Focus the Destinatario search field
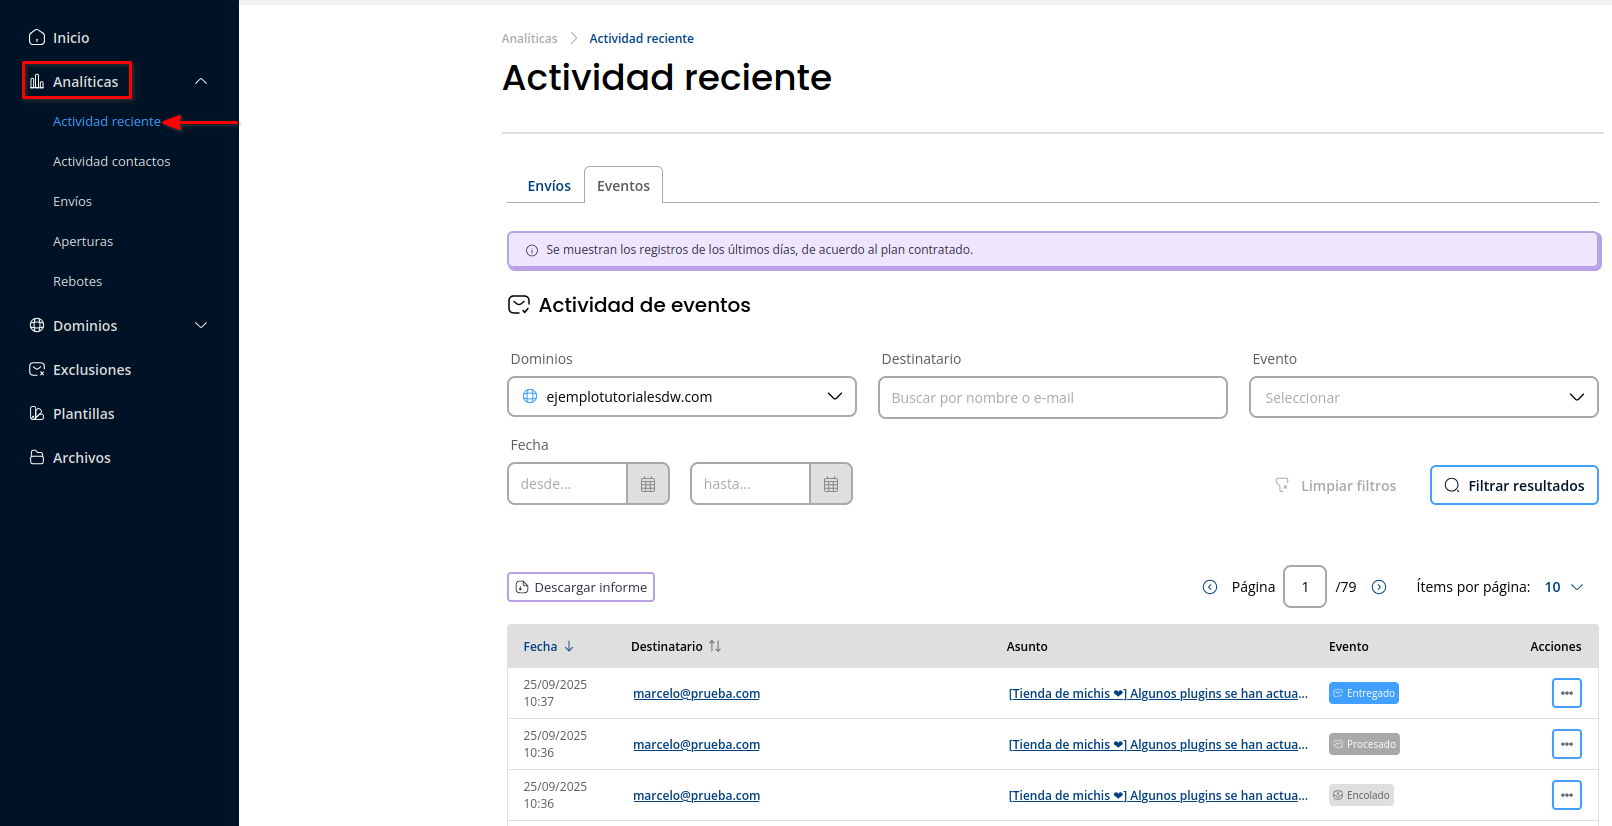 [x=1052, y=398]
